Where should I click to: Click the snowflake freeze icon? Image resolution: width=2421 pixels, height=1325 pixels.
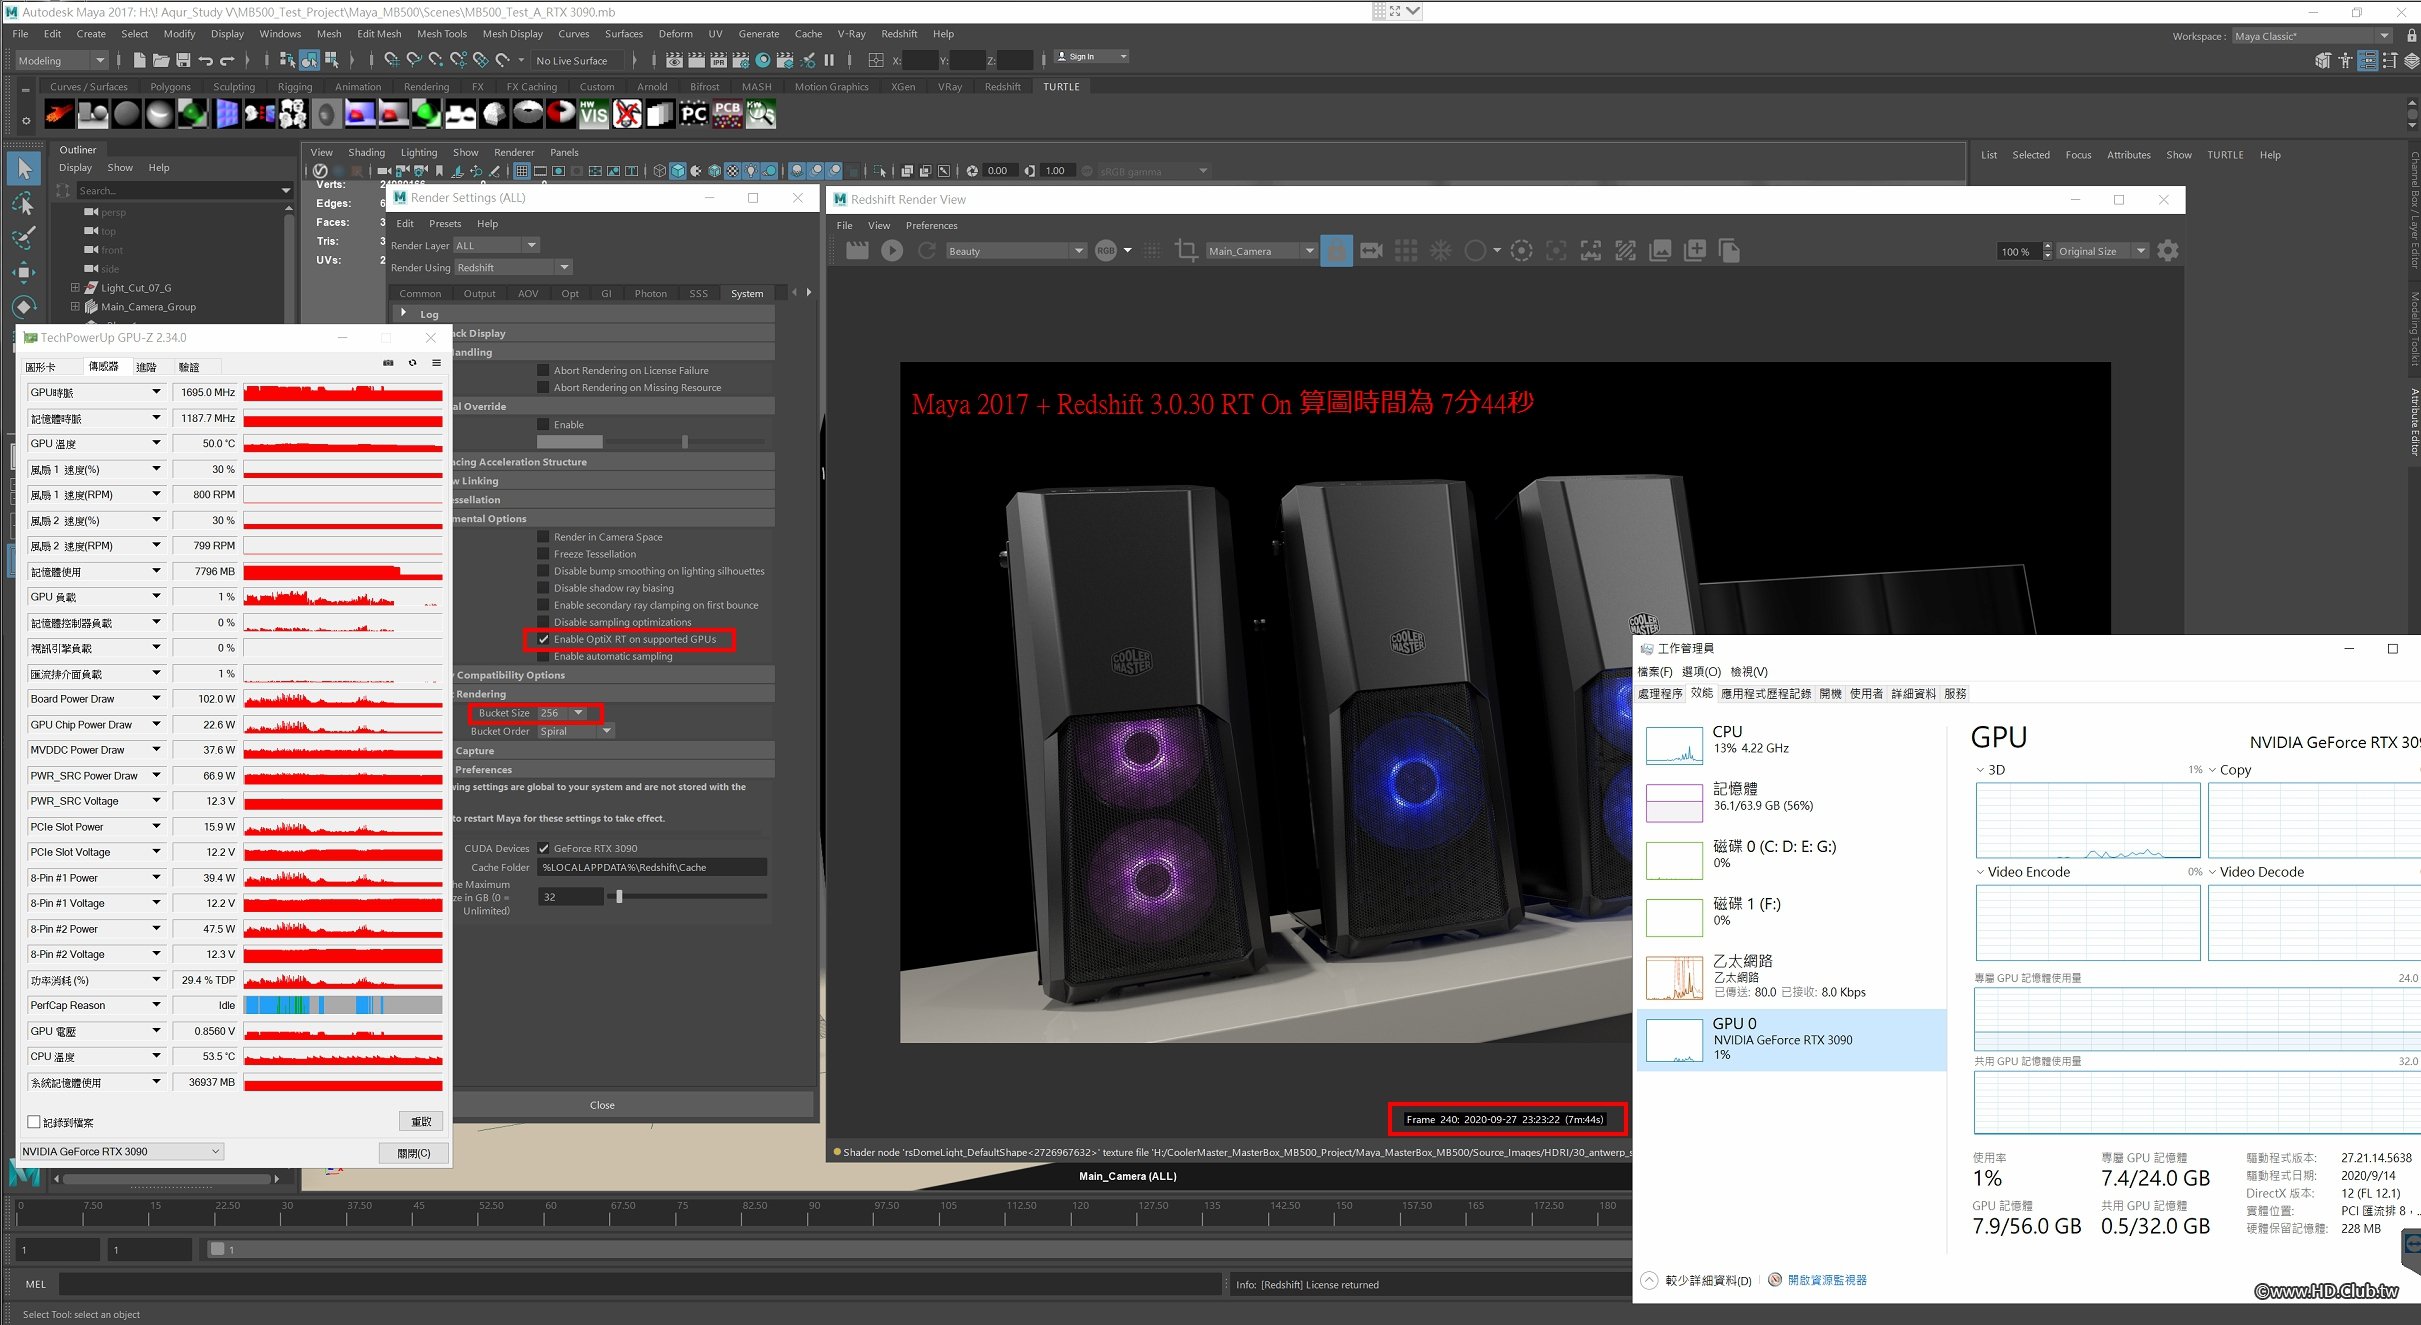(x=1440, y=251)
